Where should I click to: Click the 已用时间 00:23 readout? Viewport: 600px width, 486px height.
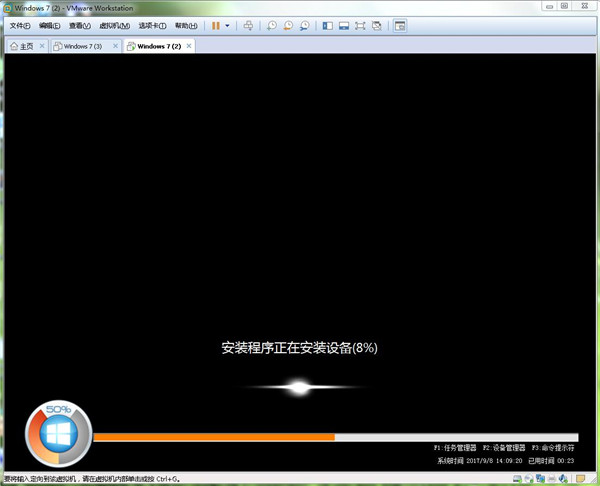click(x=551, y=461)
